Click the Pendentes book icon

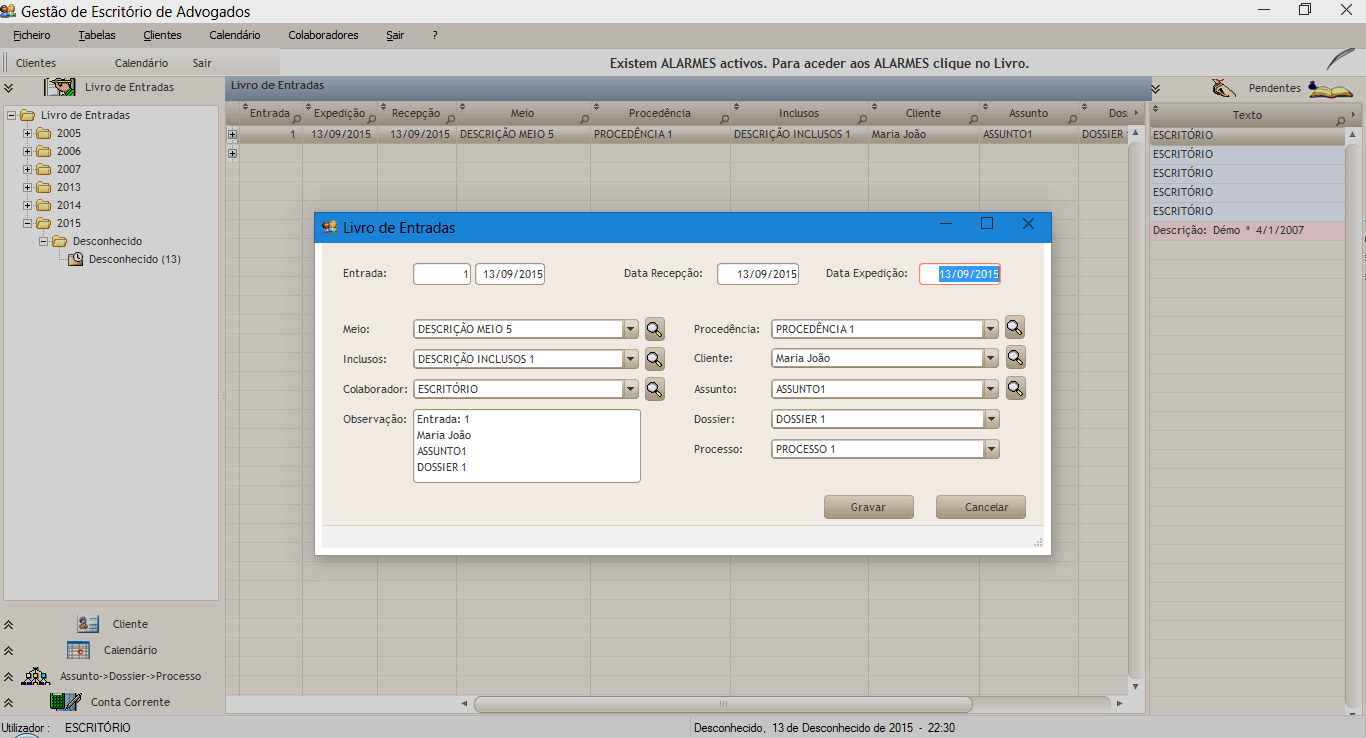tap(1329, 89)
